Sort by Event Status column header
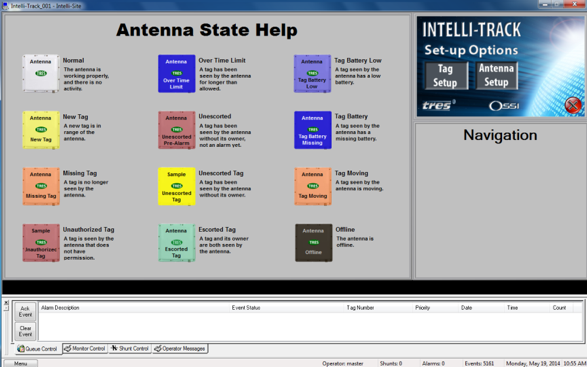587x367 pixels. point(286,307)
